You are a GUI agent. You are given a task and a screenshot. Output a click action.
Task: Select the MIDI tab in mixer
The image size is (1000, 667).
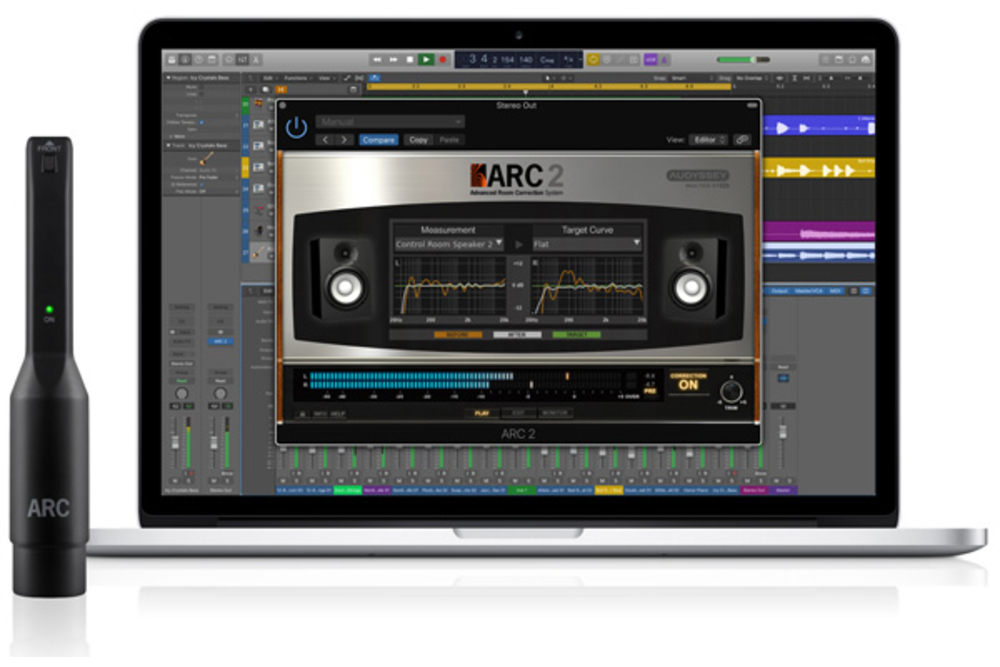click(x=835, y=291)
